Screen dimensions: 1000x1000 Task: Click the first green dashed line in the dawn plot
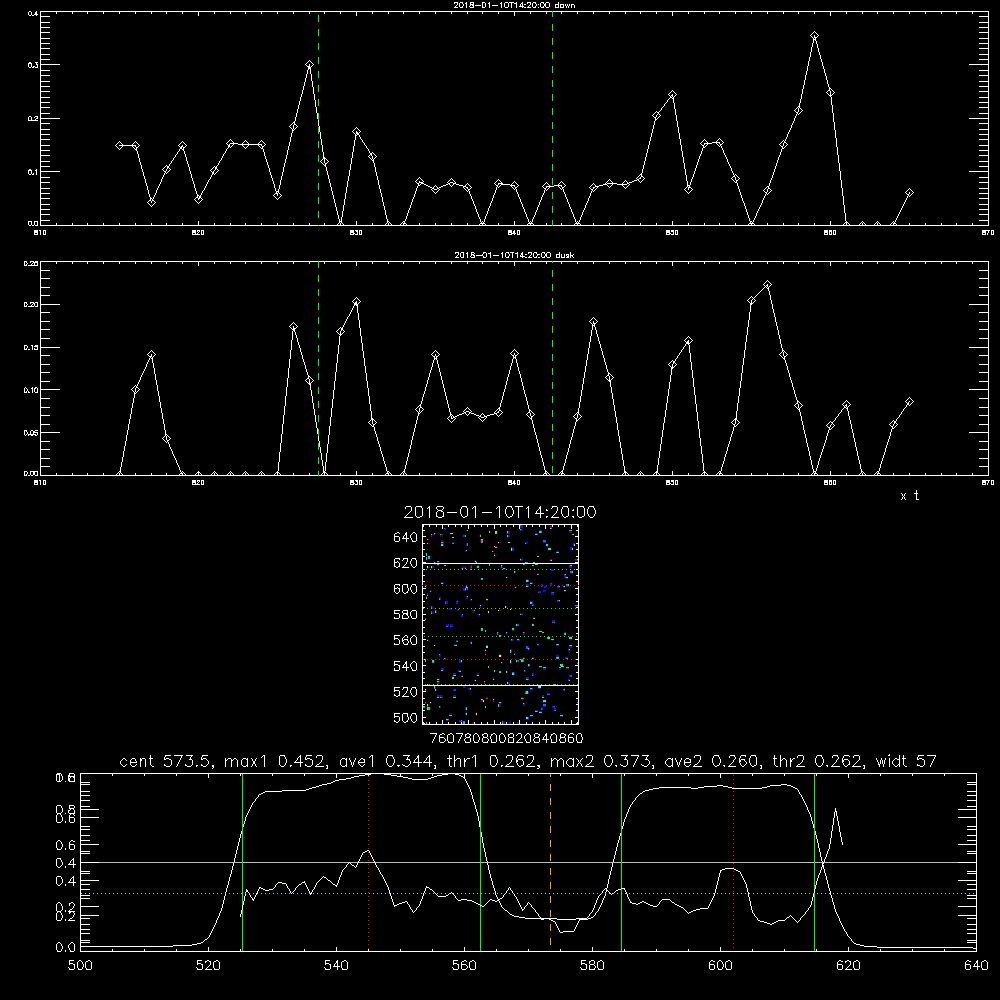tap(318, 118)
